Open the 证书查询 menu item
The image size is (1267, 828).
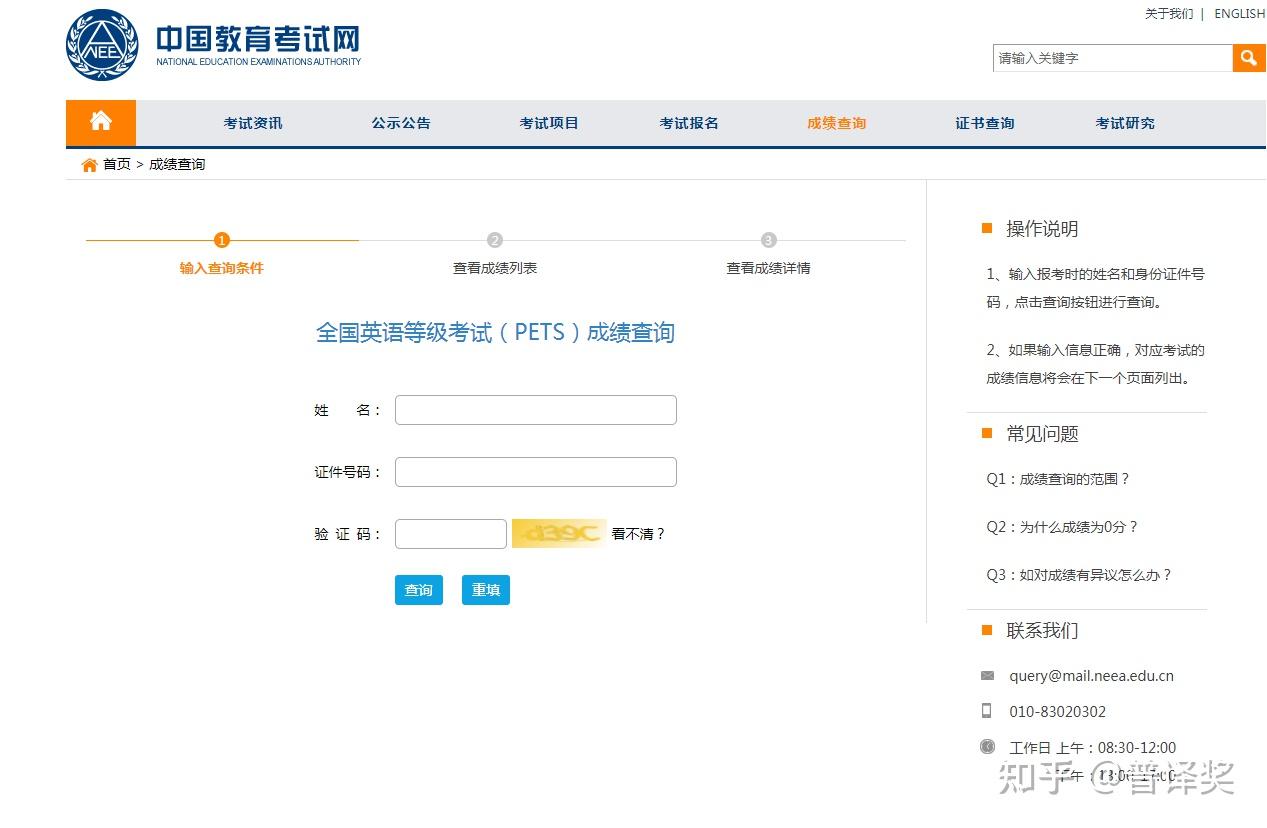click(x=985, y=123)
